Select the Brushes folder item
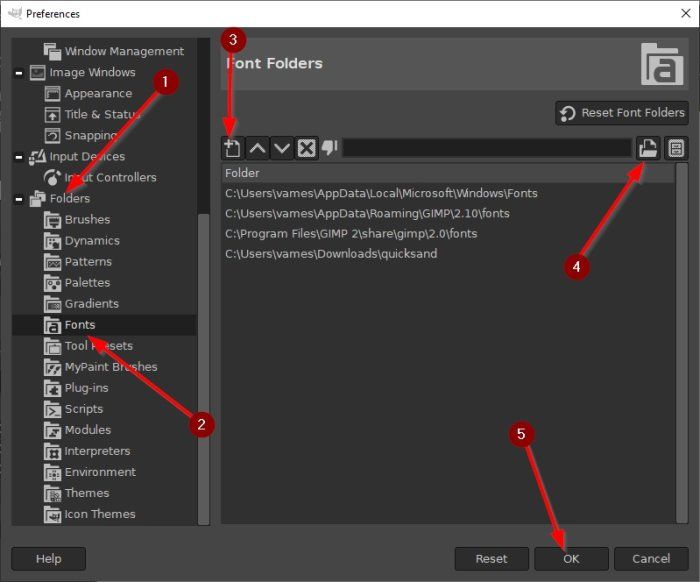 [87, 219]
